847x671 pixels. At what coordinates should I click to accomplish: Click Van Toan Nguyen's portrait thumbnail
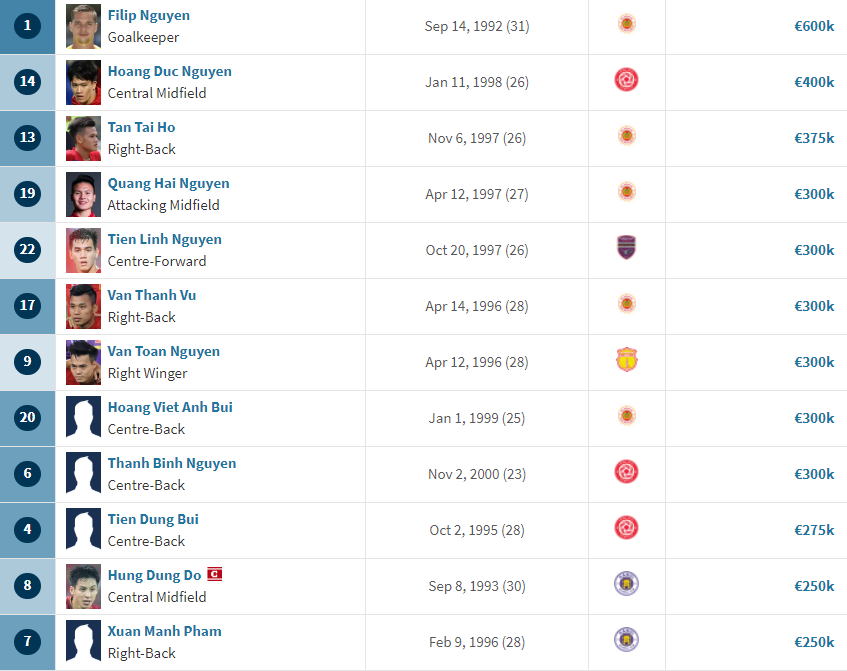(83, 362)
